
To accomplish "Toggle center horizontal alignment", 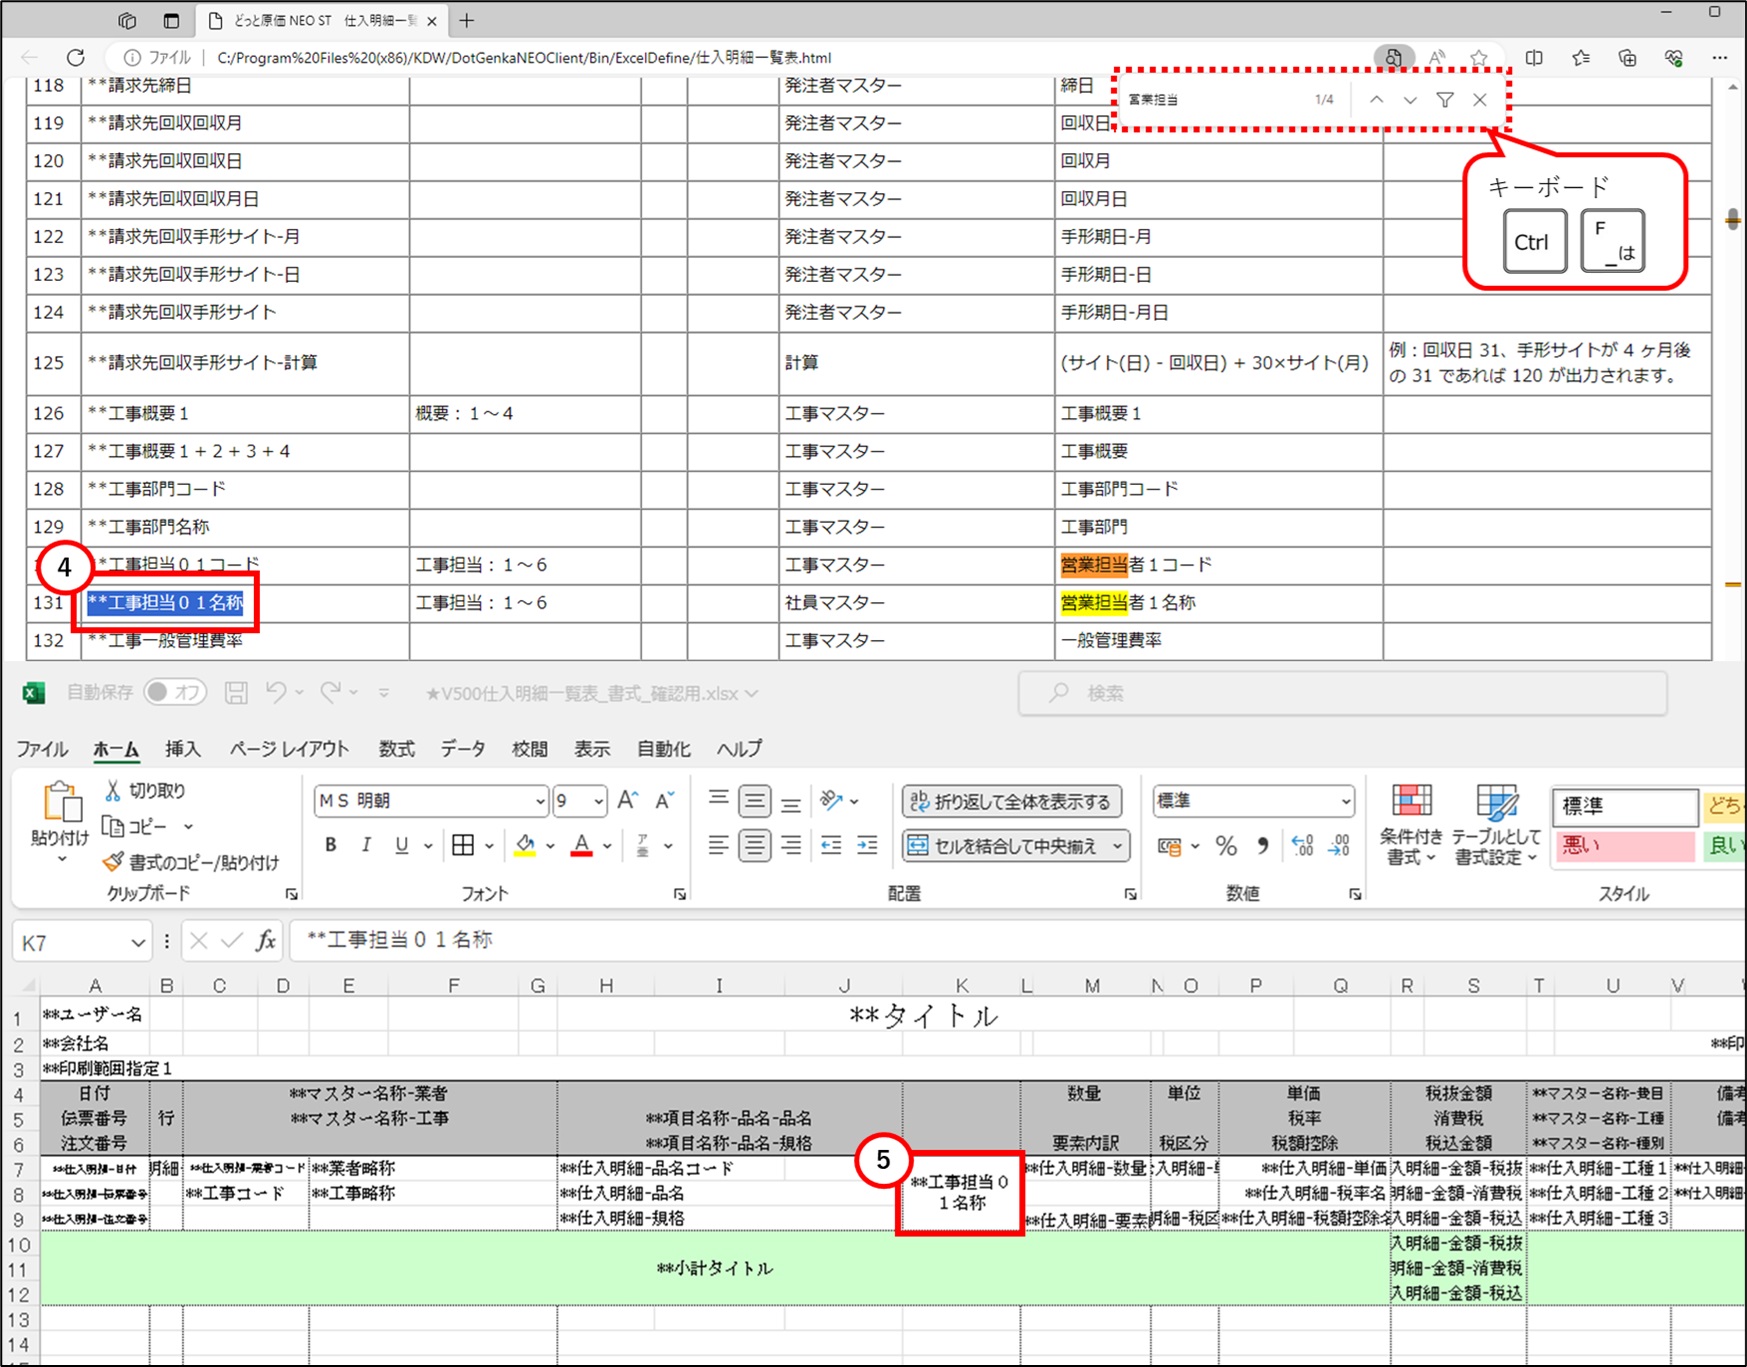I will pos(754,846).
